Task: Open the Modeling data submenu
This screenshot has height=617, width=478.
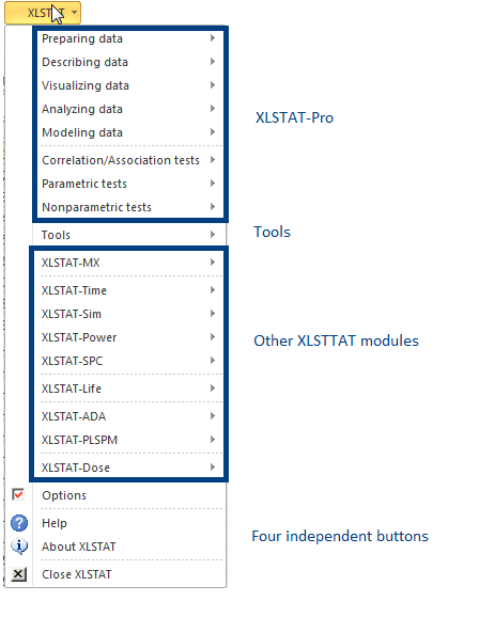Action: [129, 132]
